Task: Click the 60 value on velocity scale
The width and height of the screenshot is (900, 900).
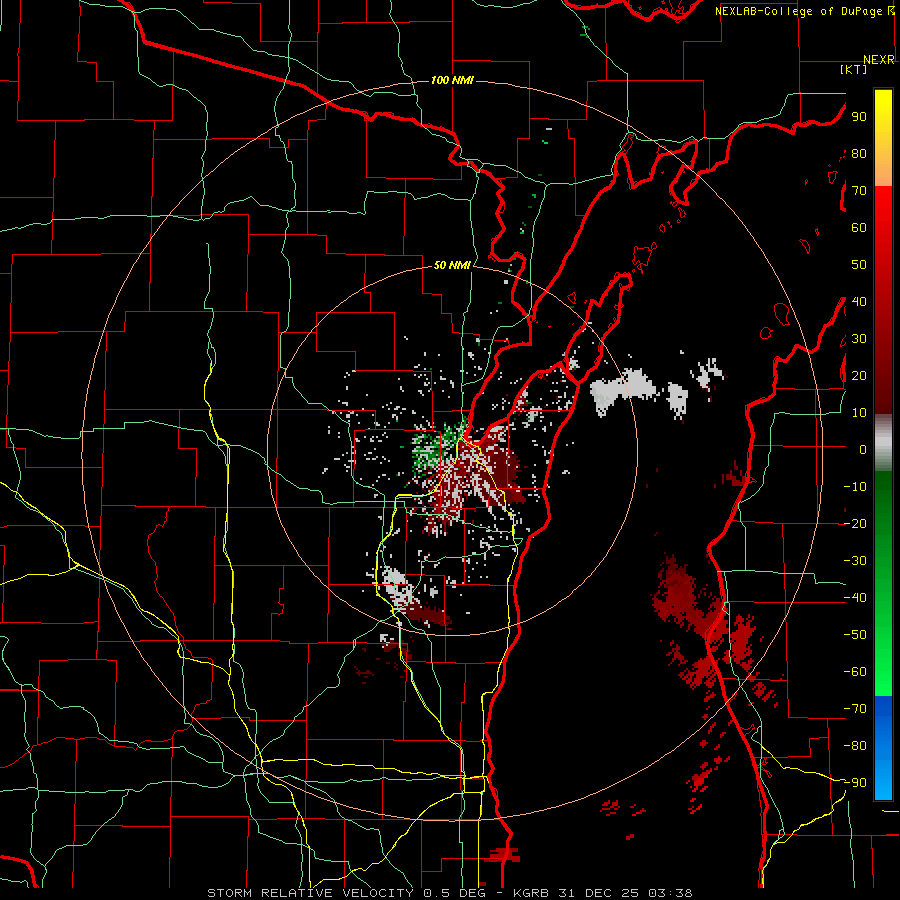Action: pyautogui.click(x=859, y=228)
